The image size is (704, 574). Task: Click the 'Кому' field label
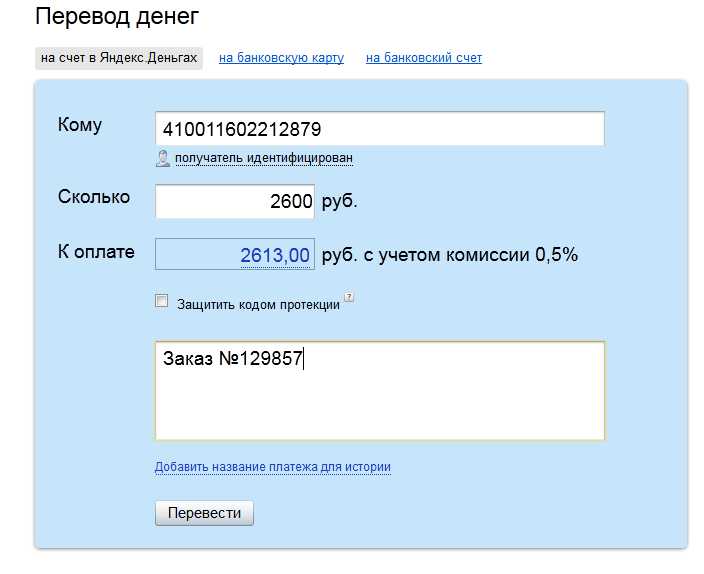click(x=80, y=125)
